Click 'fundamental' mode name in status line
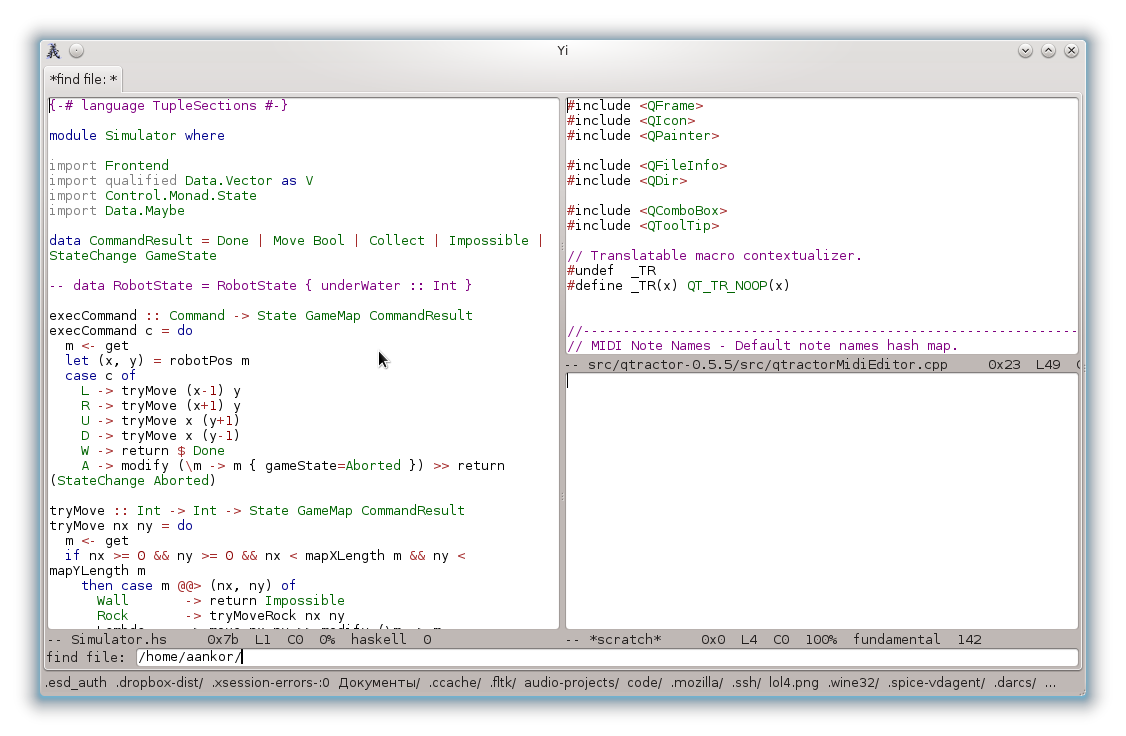1126x736 pixels. [896, 640]
